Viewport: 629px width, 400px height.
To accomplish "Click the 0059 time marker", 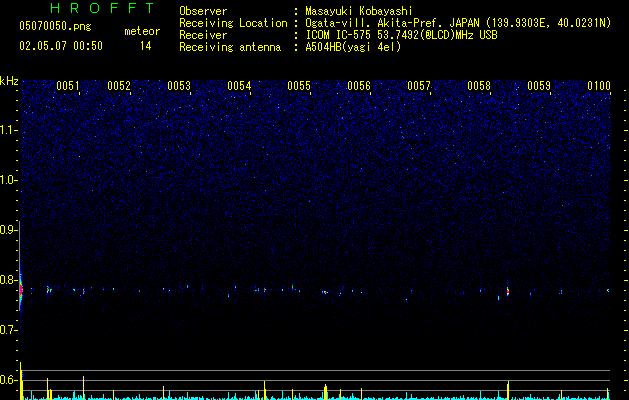I will click(539, 86).
